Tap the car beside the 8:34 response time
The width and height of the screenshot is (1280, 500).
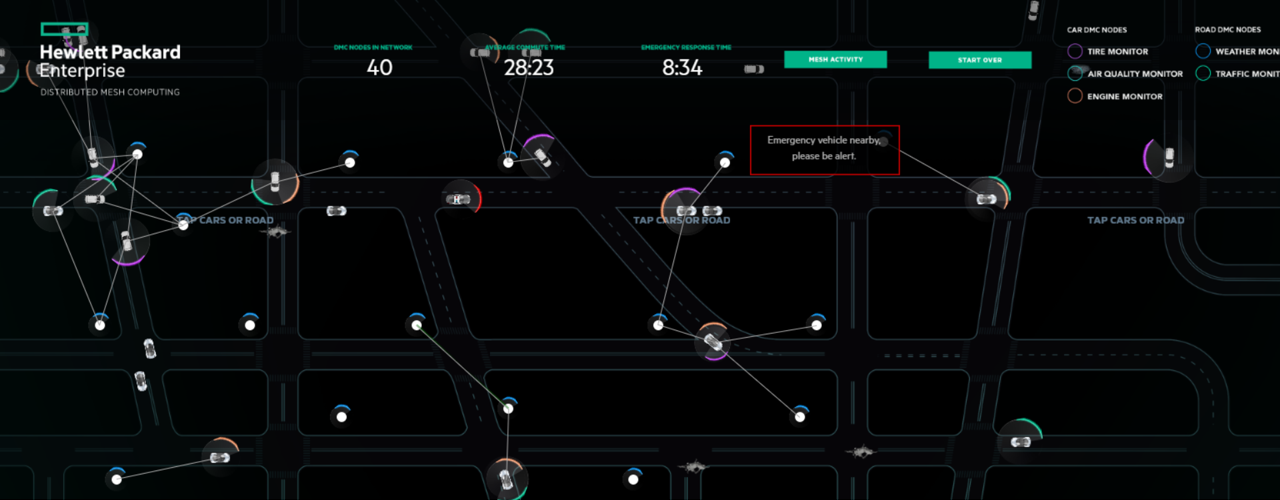[x=754, y=69]
